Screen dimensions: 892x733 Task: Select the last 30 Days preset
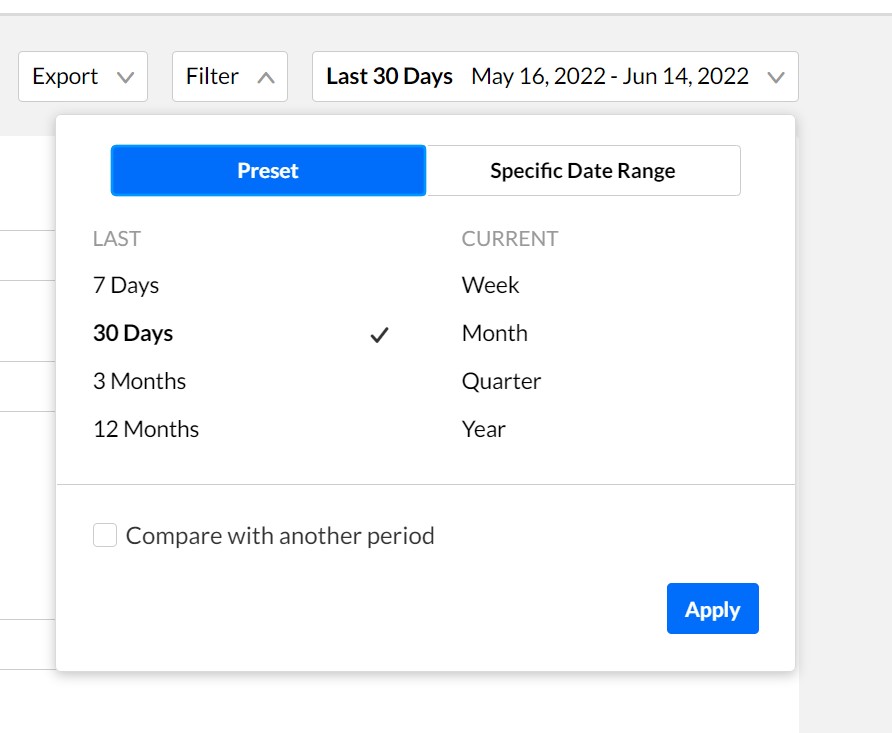coord(133,333)
